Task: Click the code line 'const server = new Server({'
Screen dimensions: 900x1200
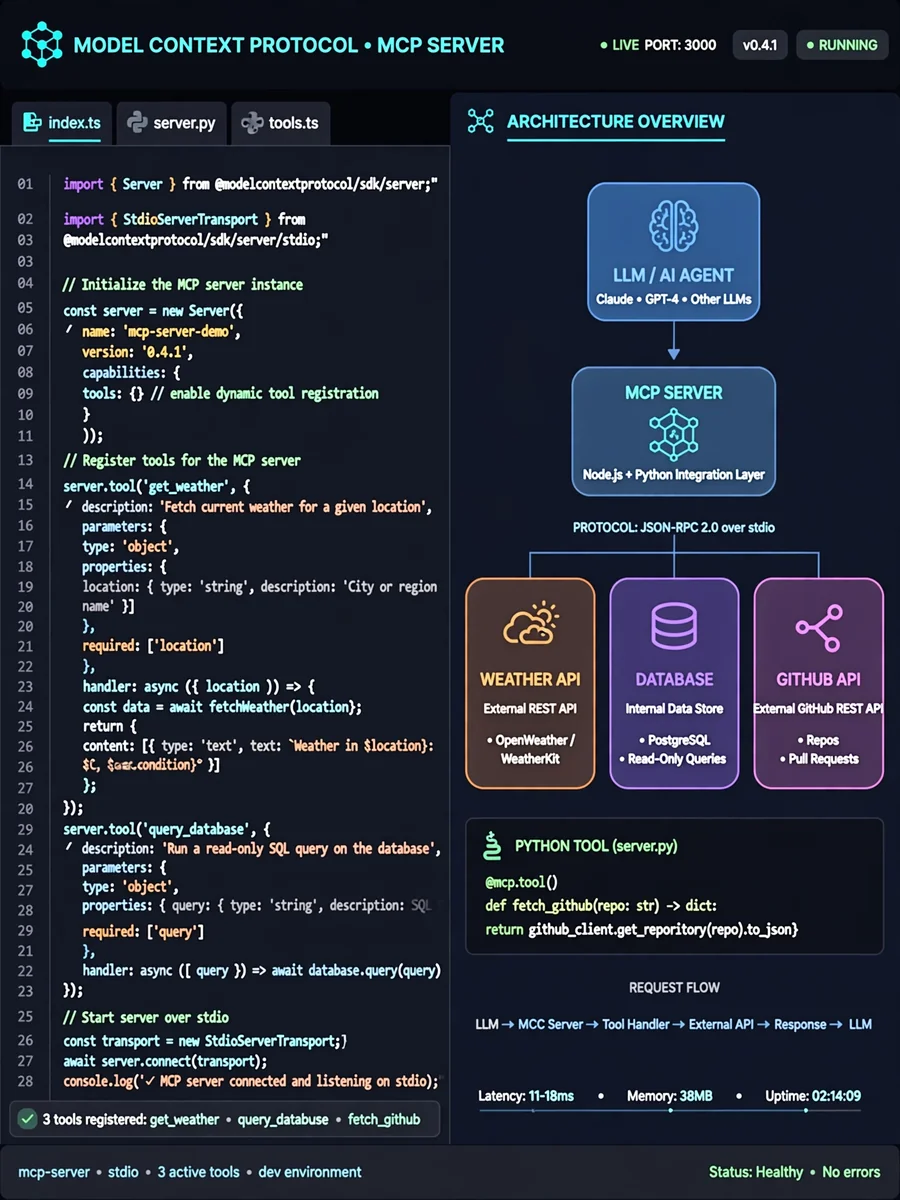Action: pos(152,311)
